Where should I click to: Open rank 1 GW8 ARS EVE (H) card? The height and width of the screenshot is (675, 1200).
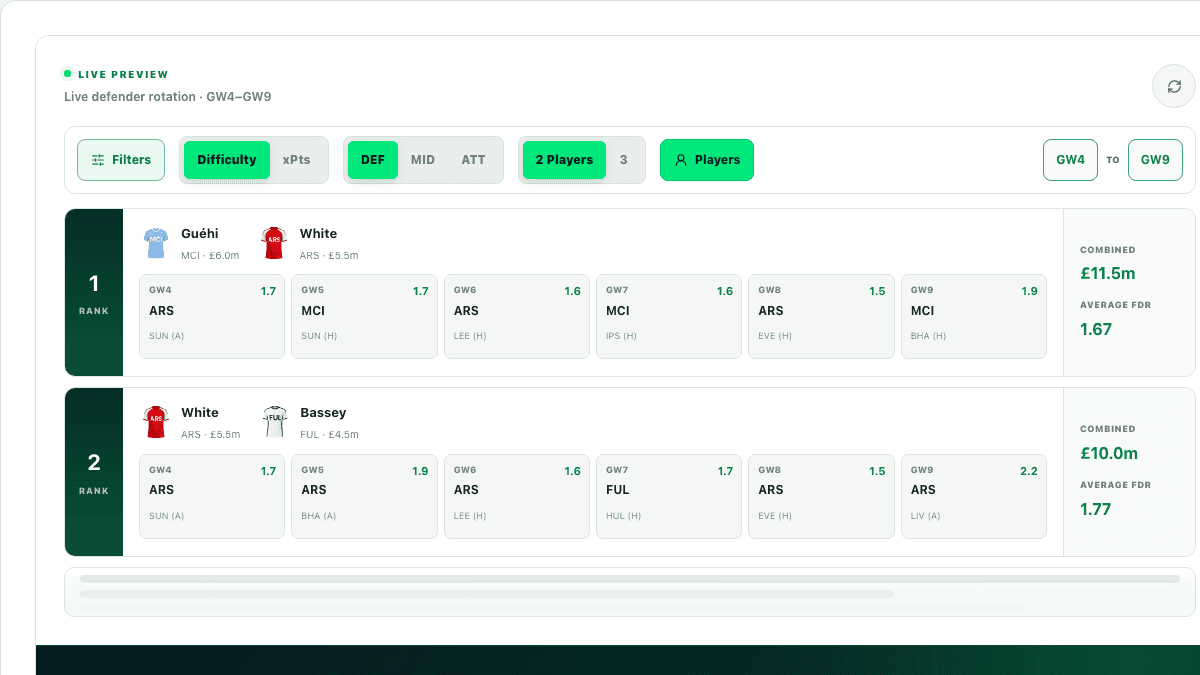click(x=821, y=317)
